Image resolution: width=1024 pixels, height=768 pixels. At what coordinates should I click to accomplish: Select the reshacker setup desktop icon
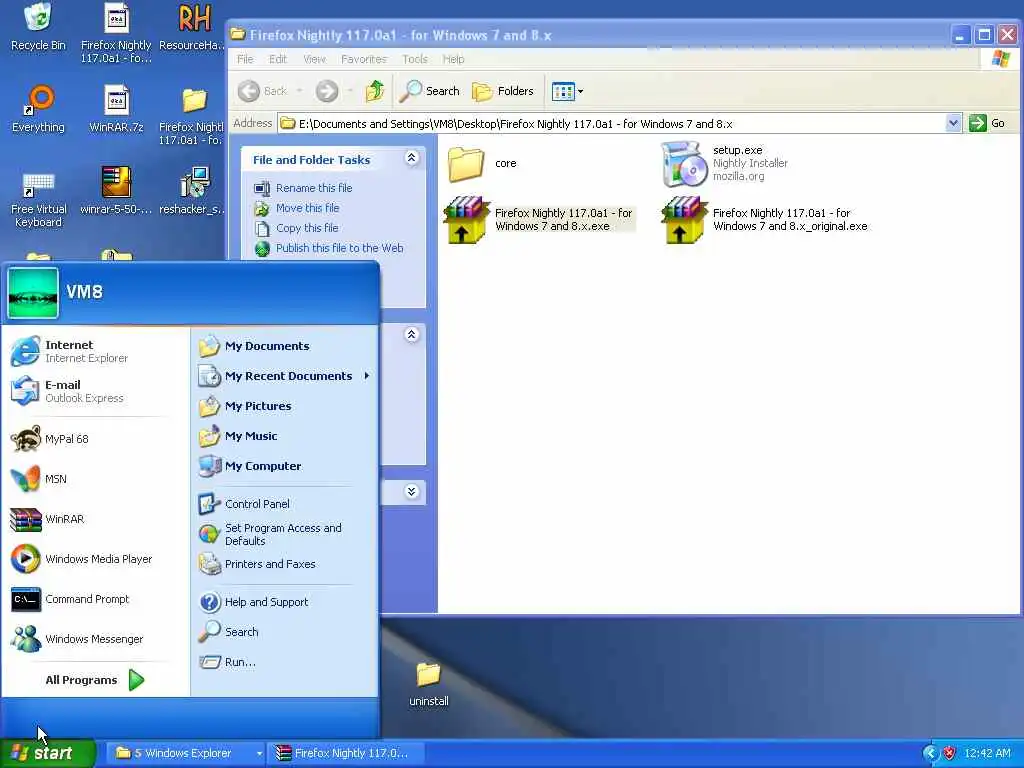coord(193,191)
